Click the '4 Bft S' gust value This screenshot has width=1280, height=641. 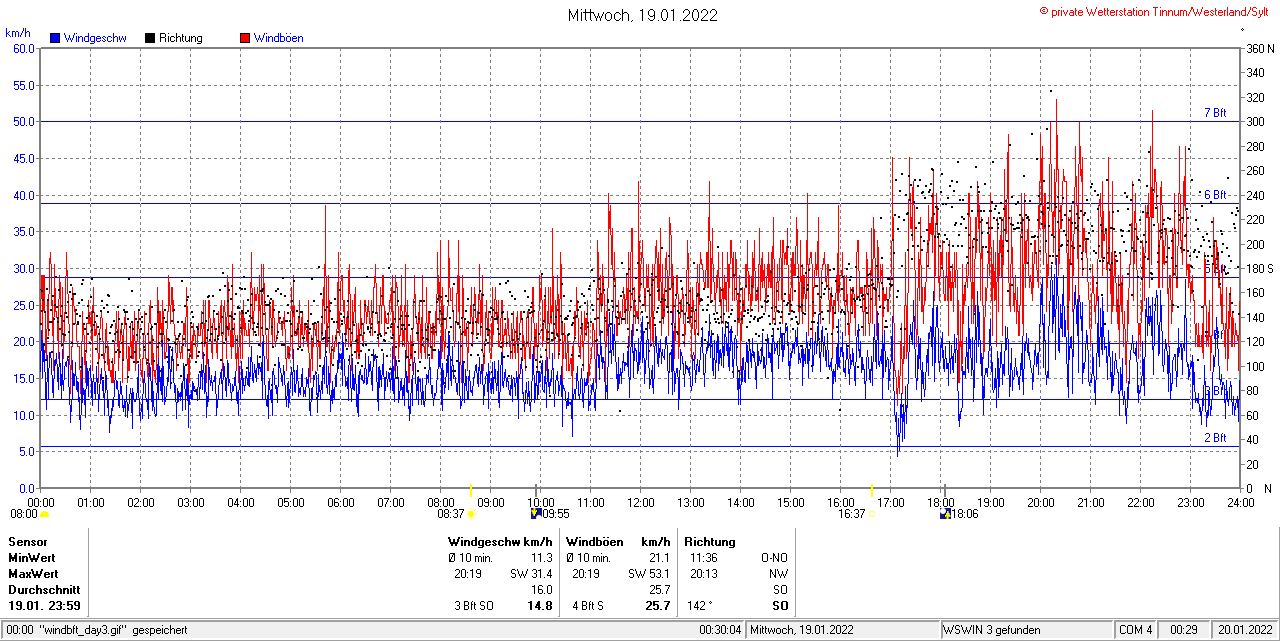[590, 606]
